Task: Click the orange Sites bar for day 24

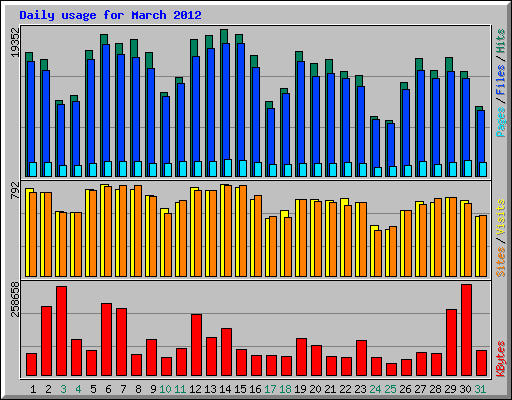Action: (x=378, y=253)
